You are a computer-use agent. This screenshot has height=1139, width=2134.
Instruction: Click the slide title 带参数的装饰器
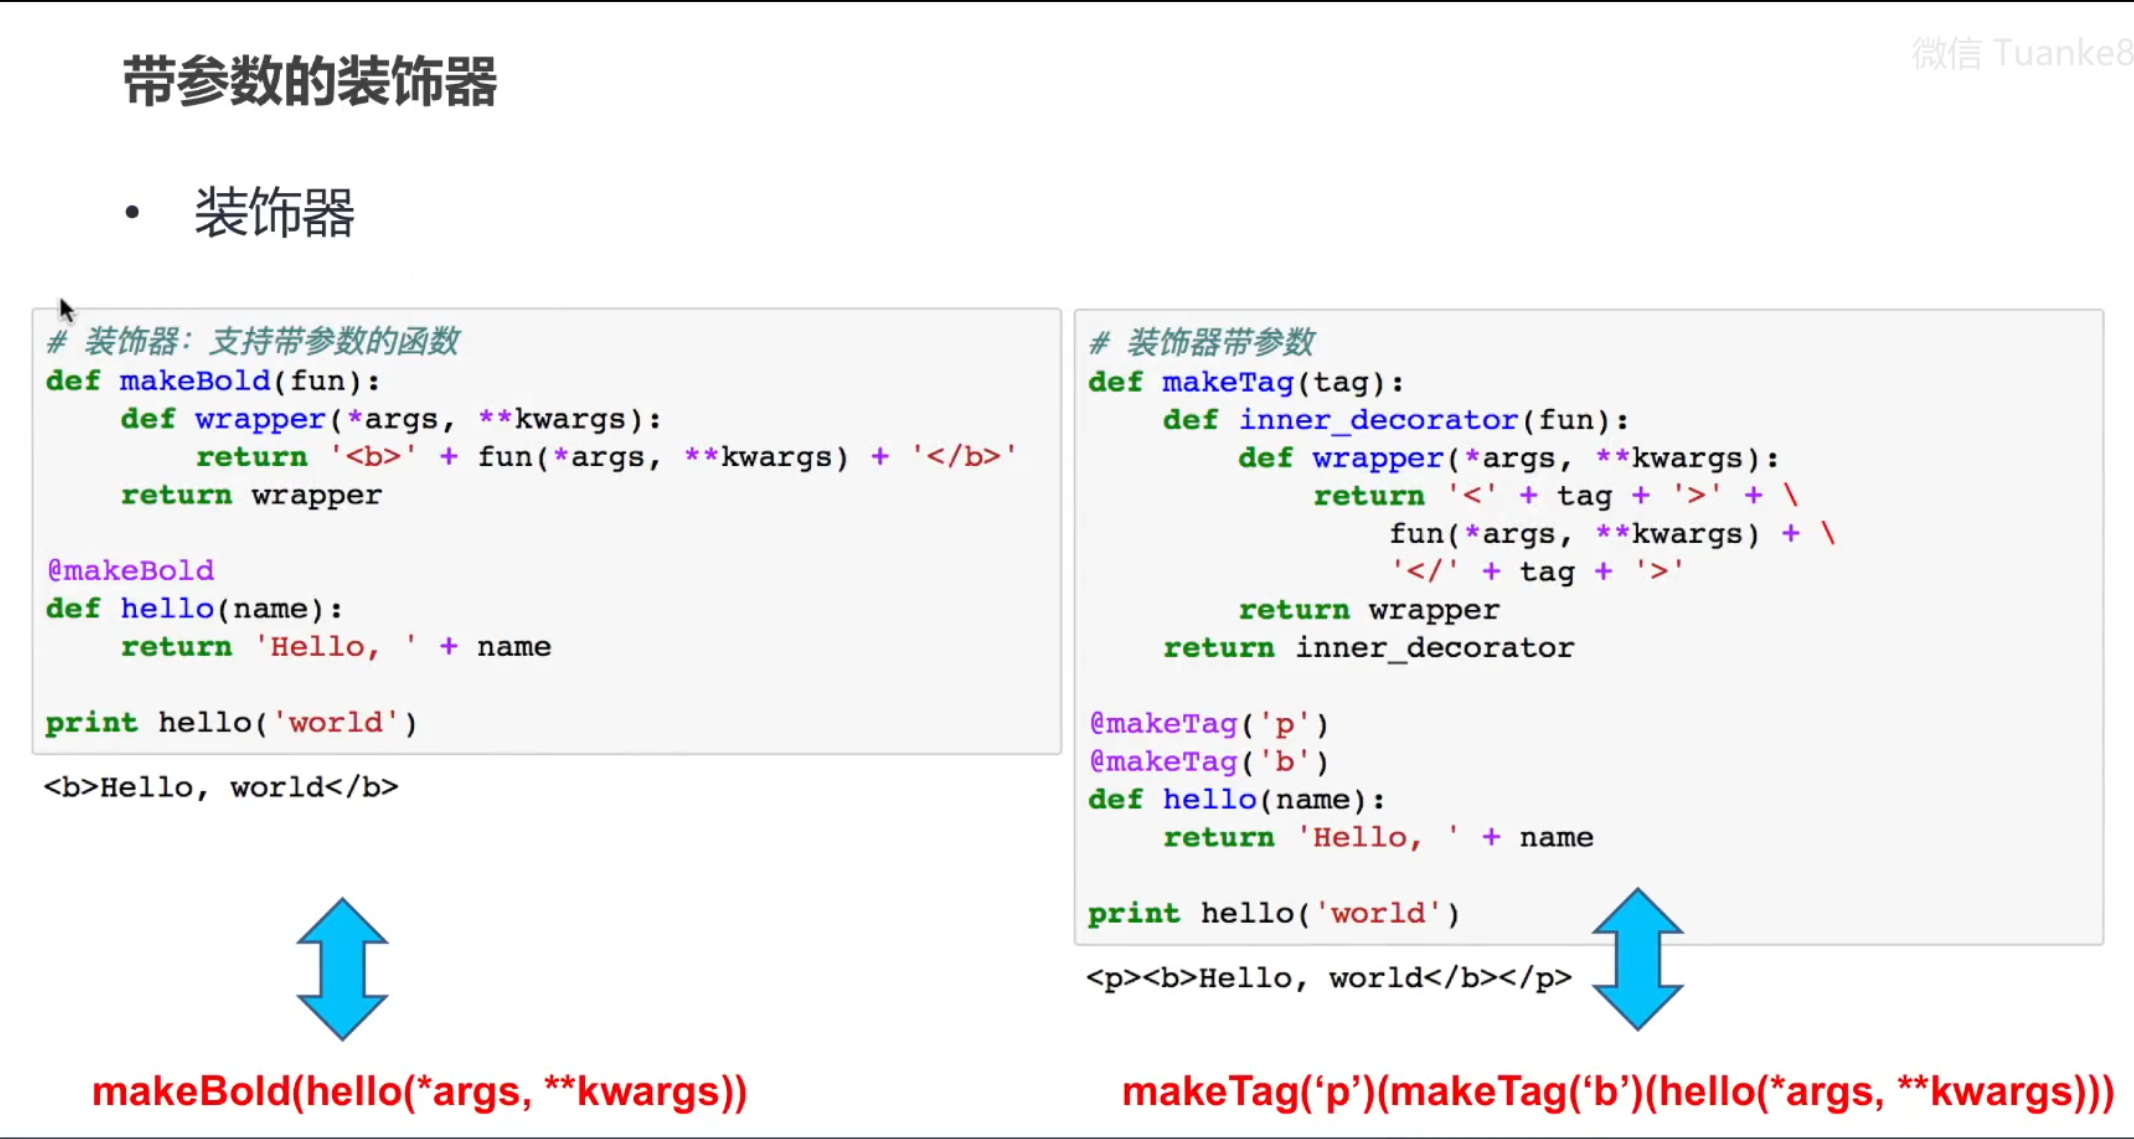pyautogui.click(x=310, y=81)
